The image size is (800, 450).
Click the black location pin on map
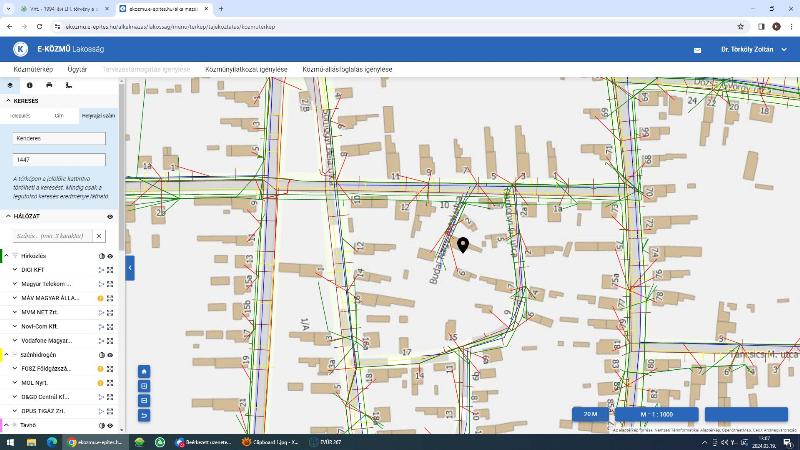click(x=463, y=245)
